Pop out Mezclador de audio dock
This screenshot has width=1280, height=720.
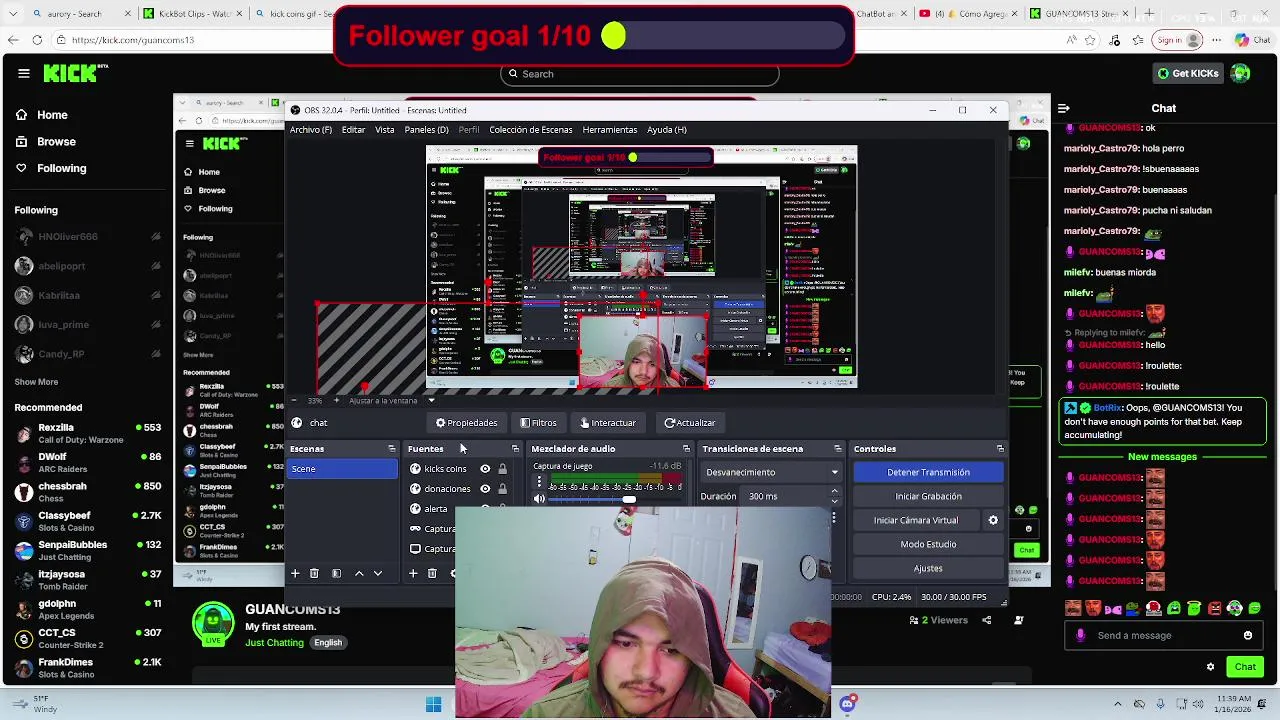click(x=686, y=449)
